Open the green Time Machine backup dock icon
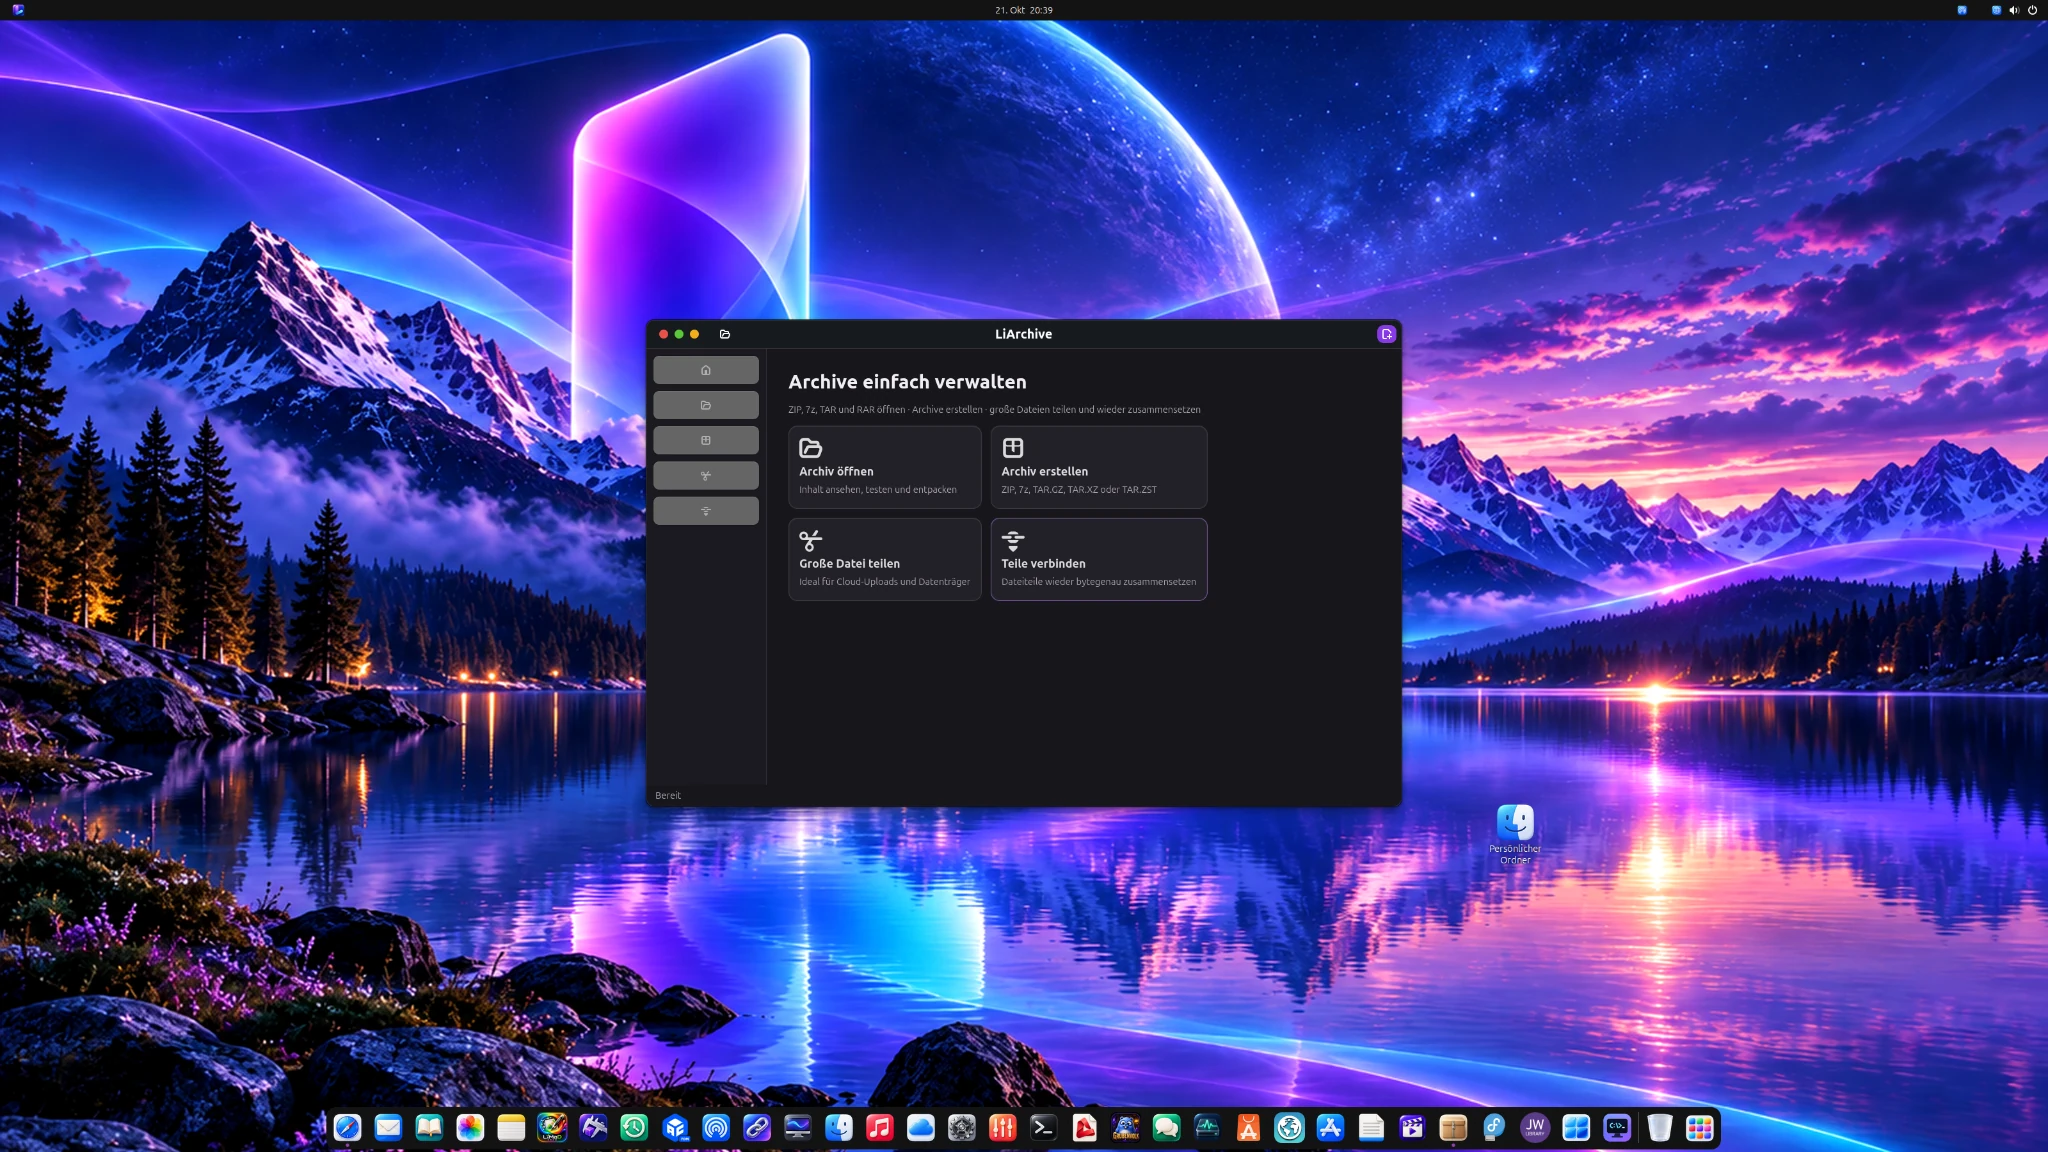2048x1152 pixels. [634, 1128]
